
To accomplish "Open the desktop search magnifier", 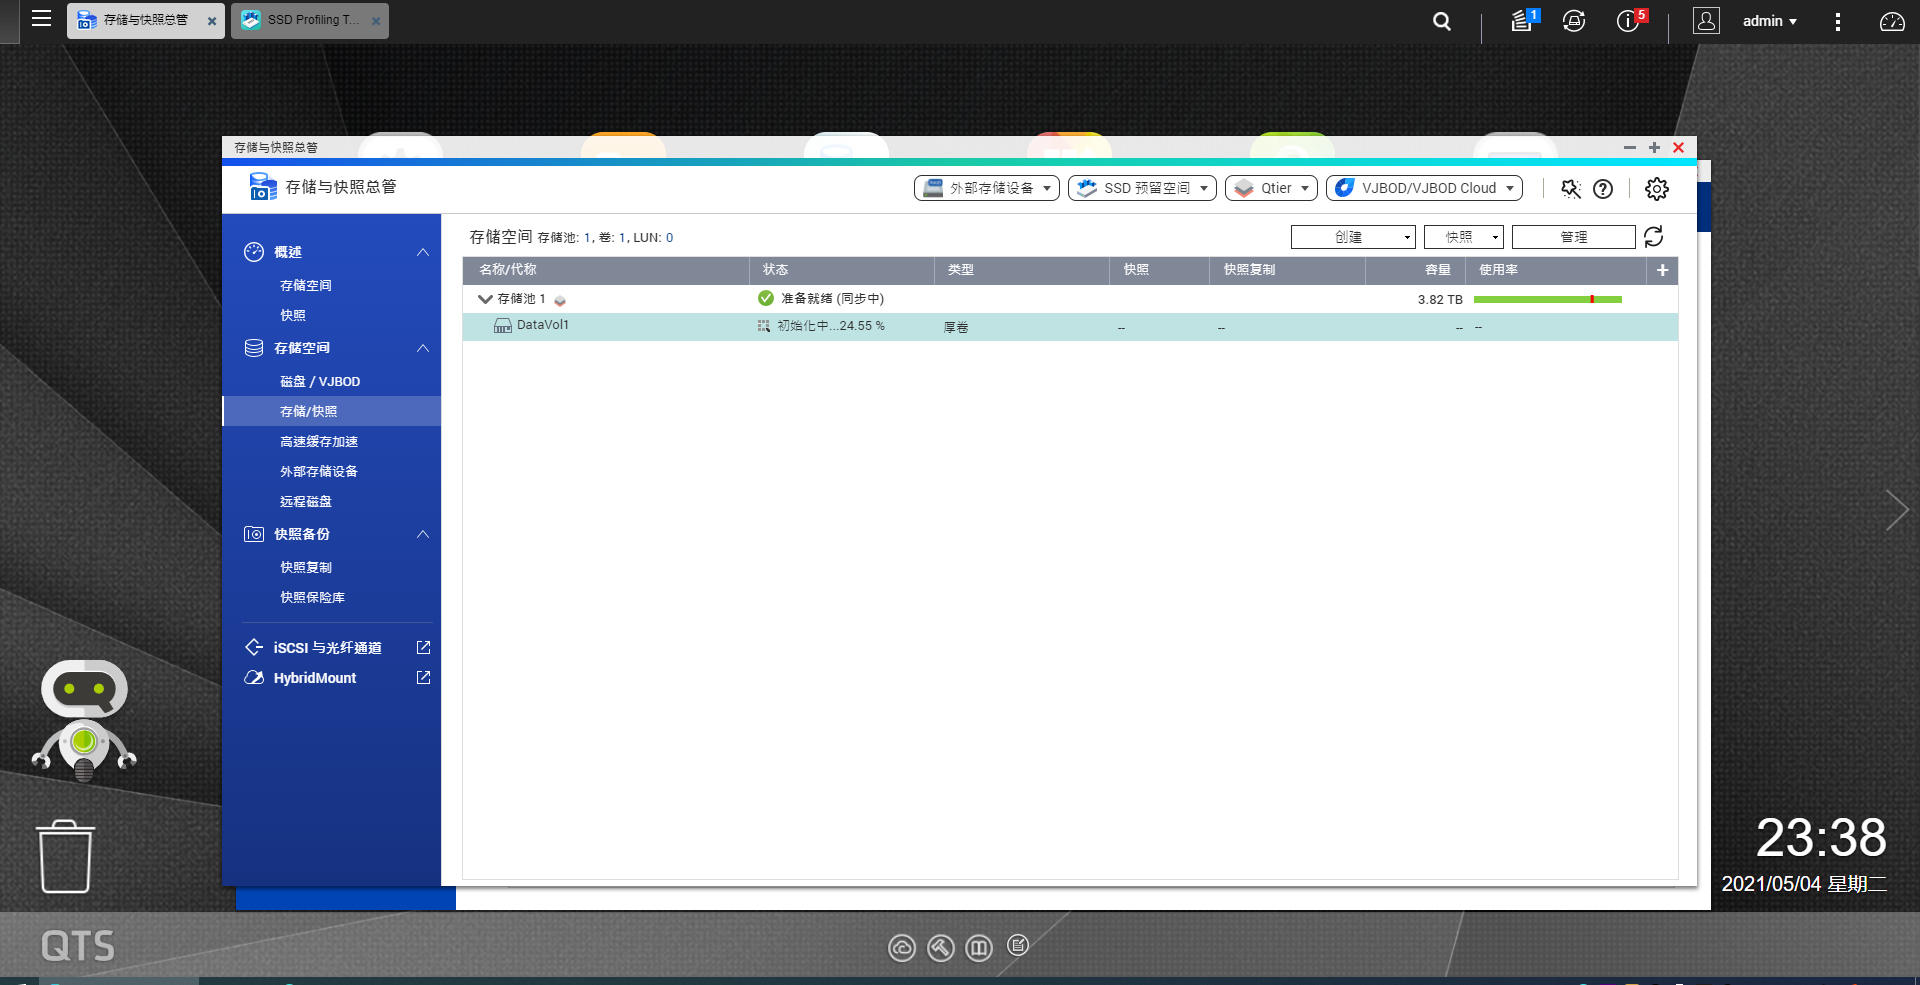I will (1441, 21).
